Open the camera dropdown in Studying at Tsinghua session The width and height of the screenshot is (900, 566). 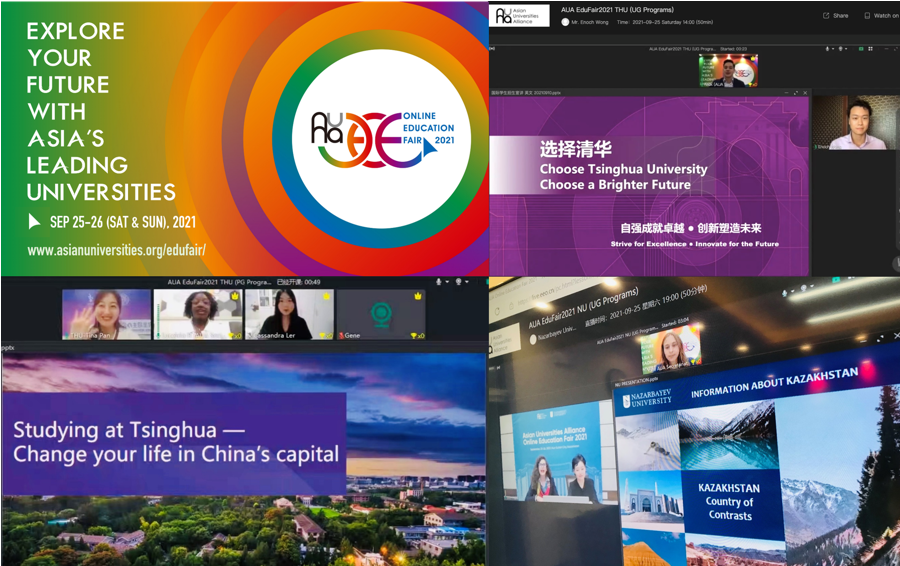tap(467, 282)
